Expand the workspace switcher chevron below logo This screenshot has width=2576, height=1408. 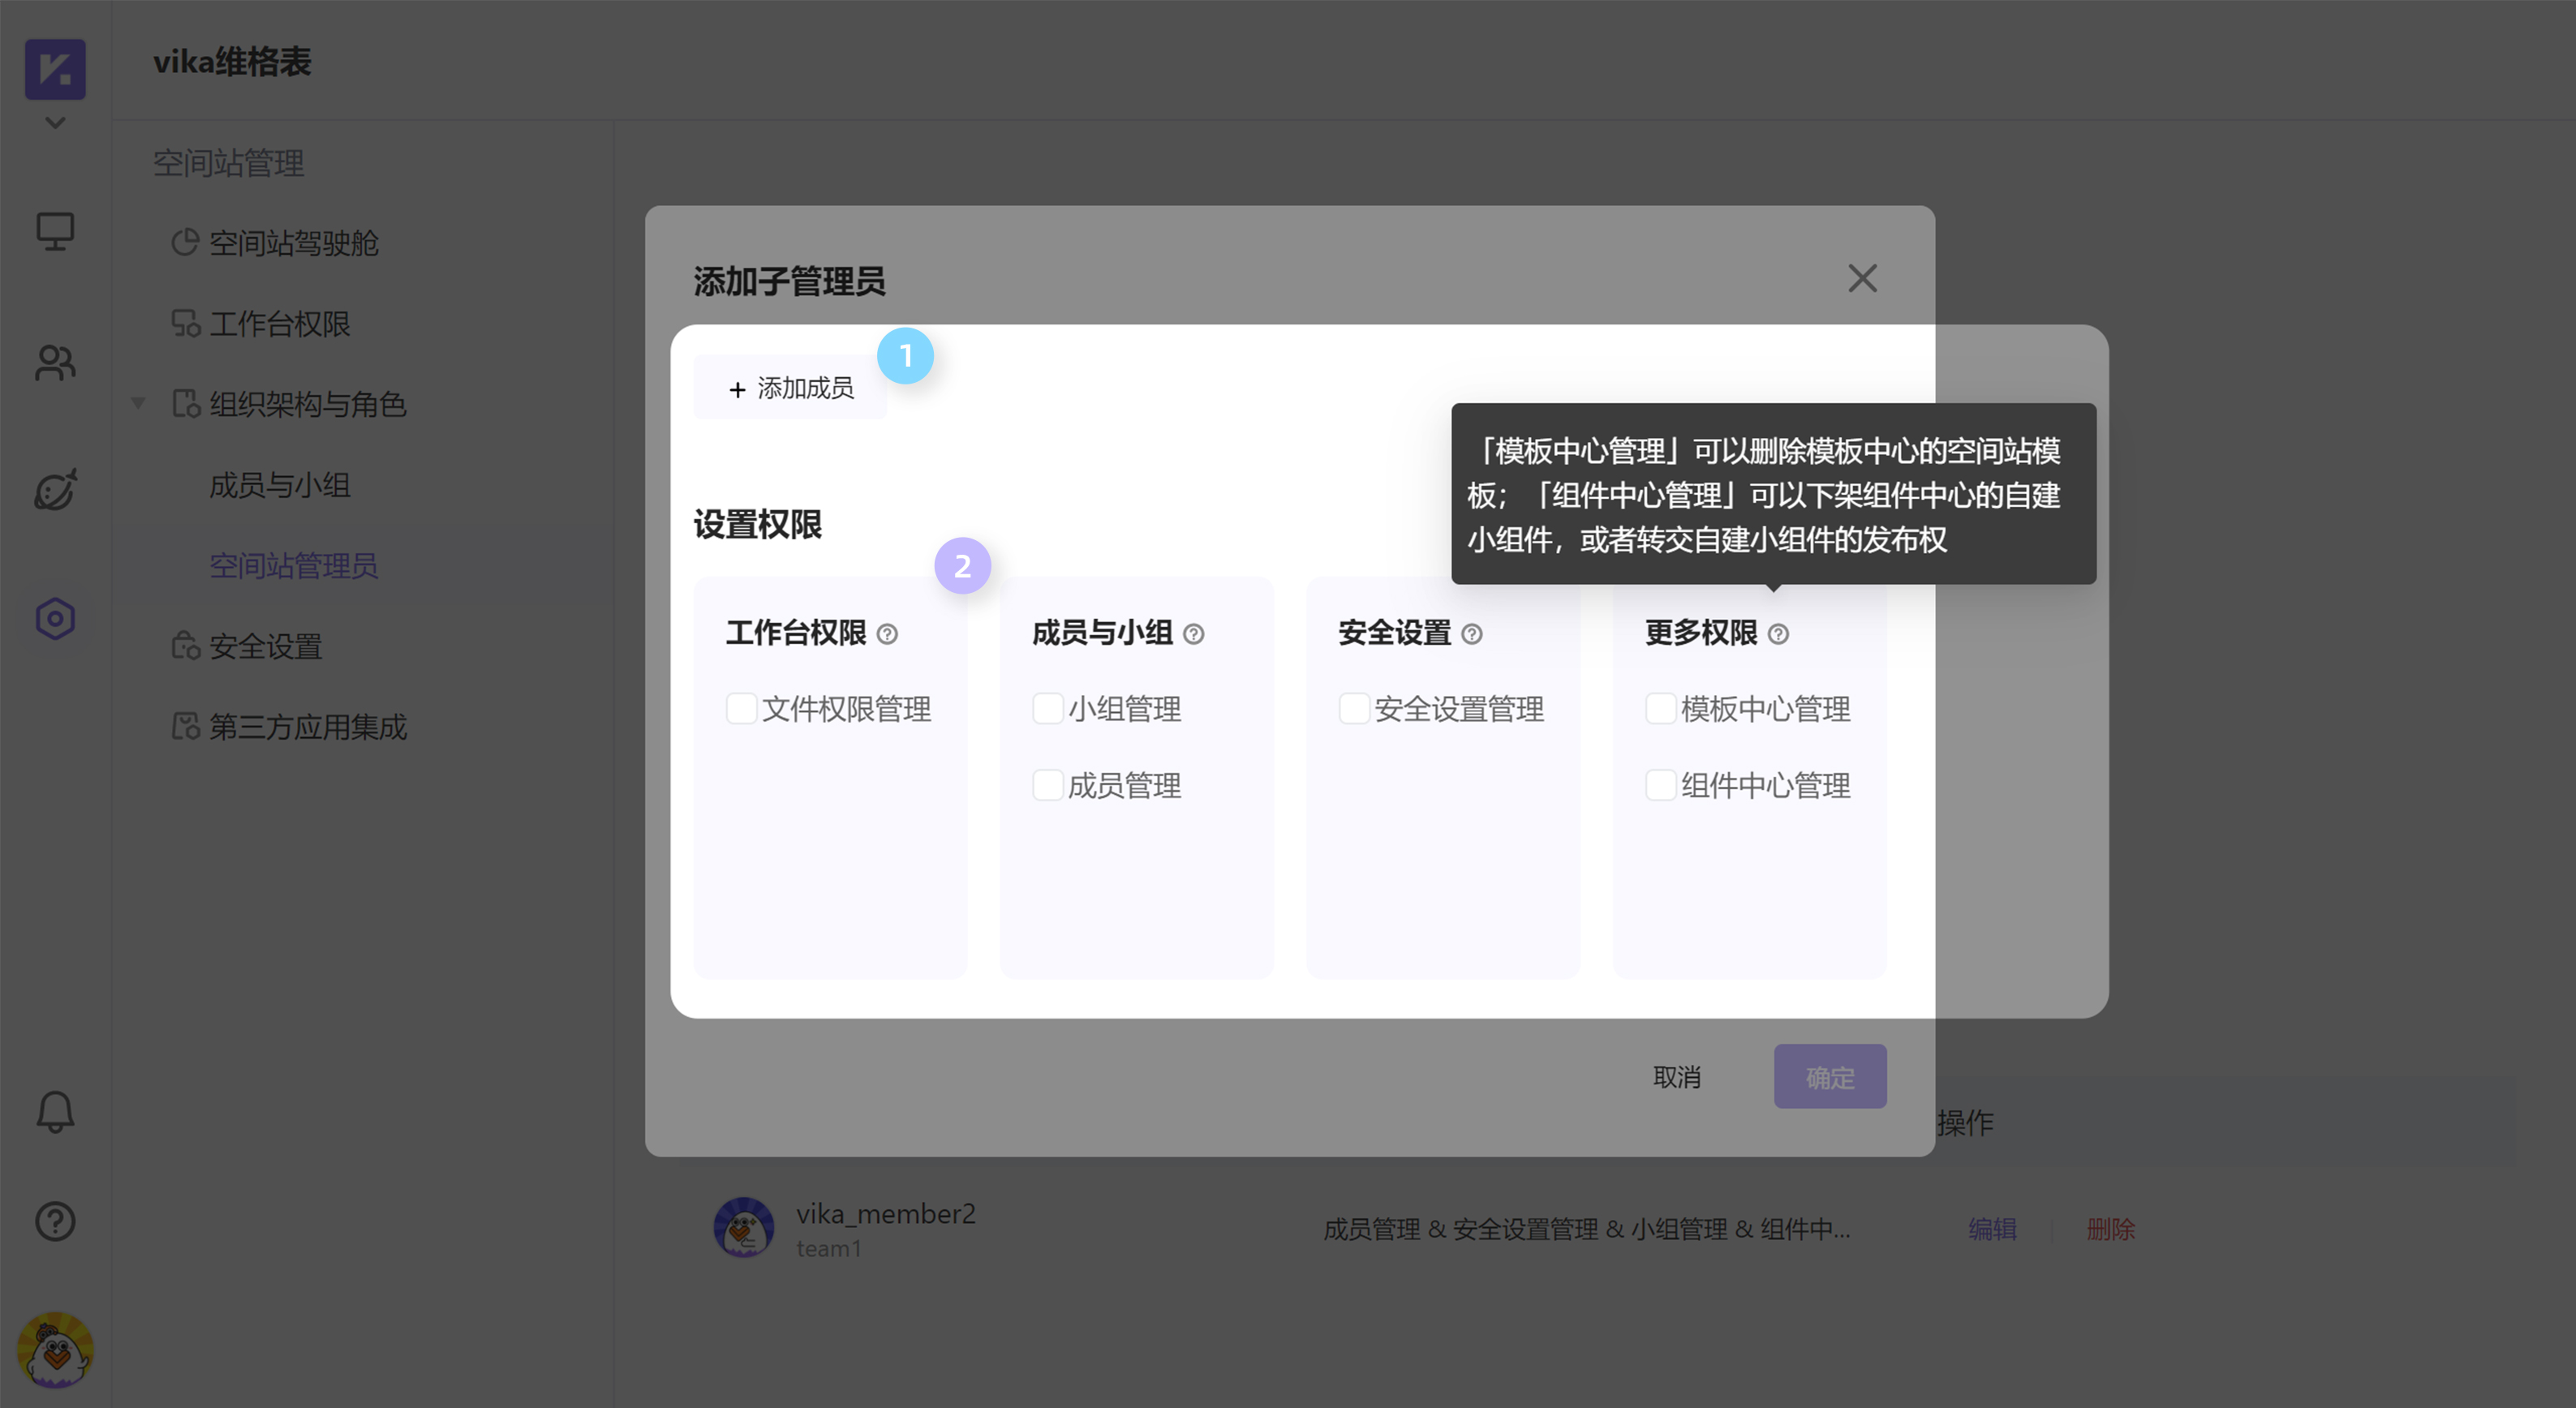(x=55, y=122)
